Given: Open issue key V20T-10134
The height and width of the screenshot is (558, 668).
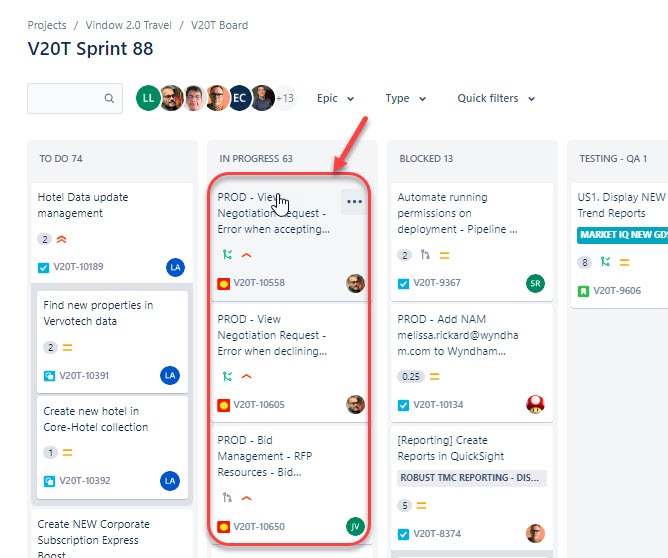Looking at the screenshot, I should [438, 405].
